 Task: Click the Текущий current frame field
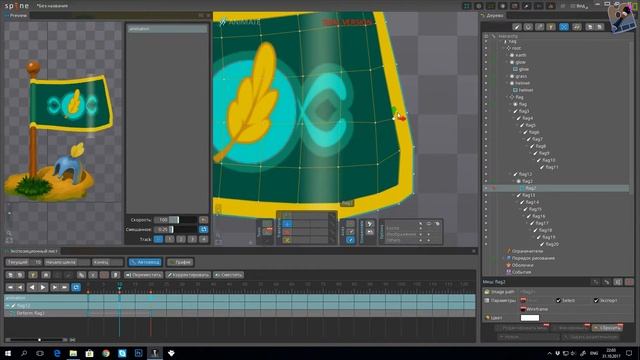(x=24, y=262)
